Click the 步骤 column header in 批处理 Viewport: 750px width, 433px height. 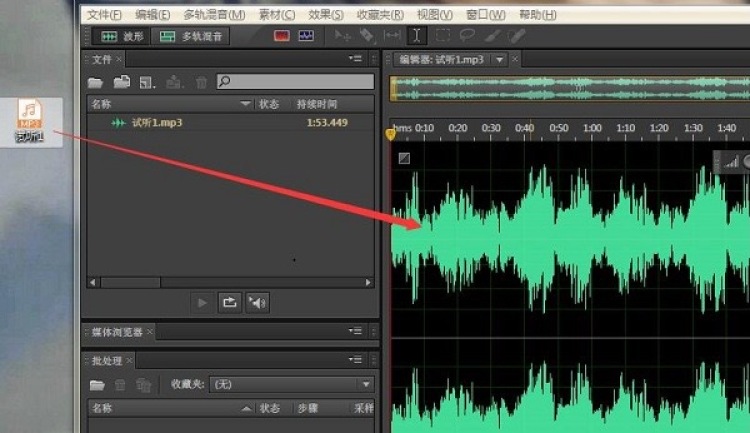click(x=308, y=408)
